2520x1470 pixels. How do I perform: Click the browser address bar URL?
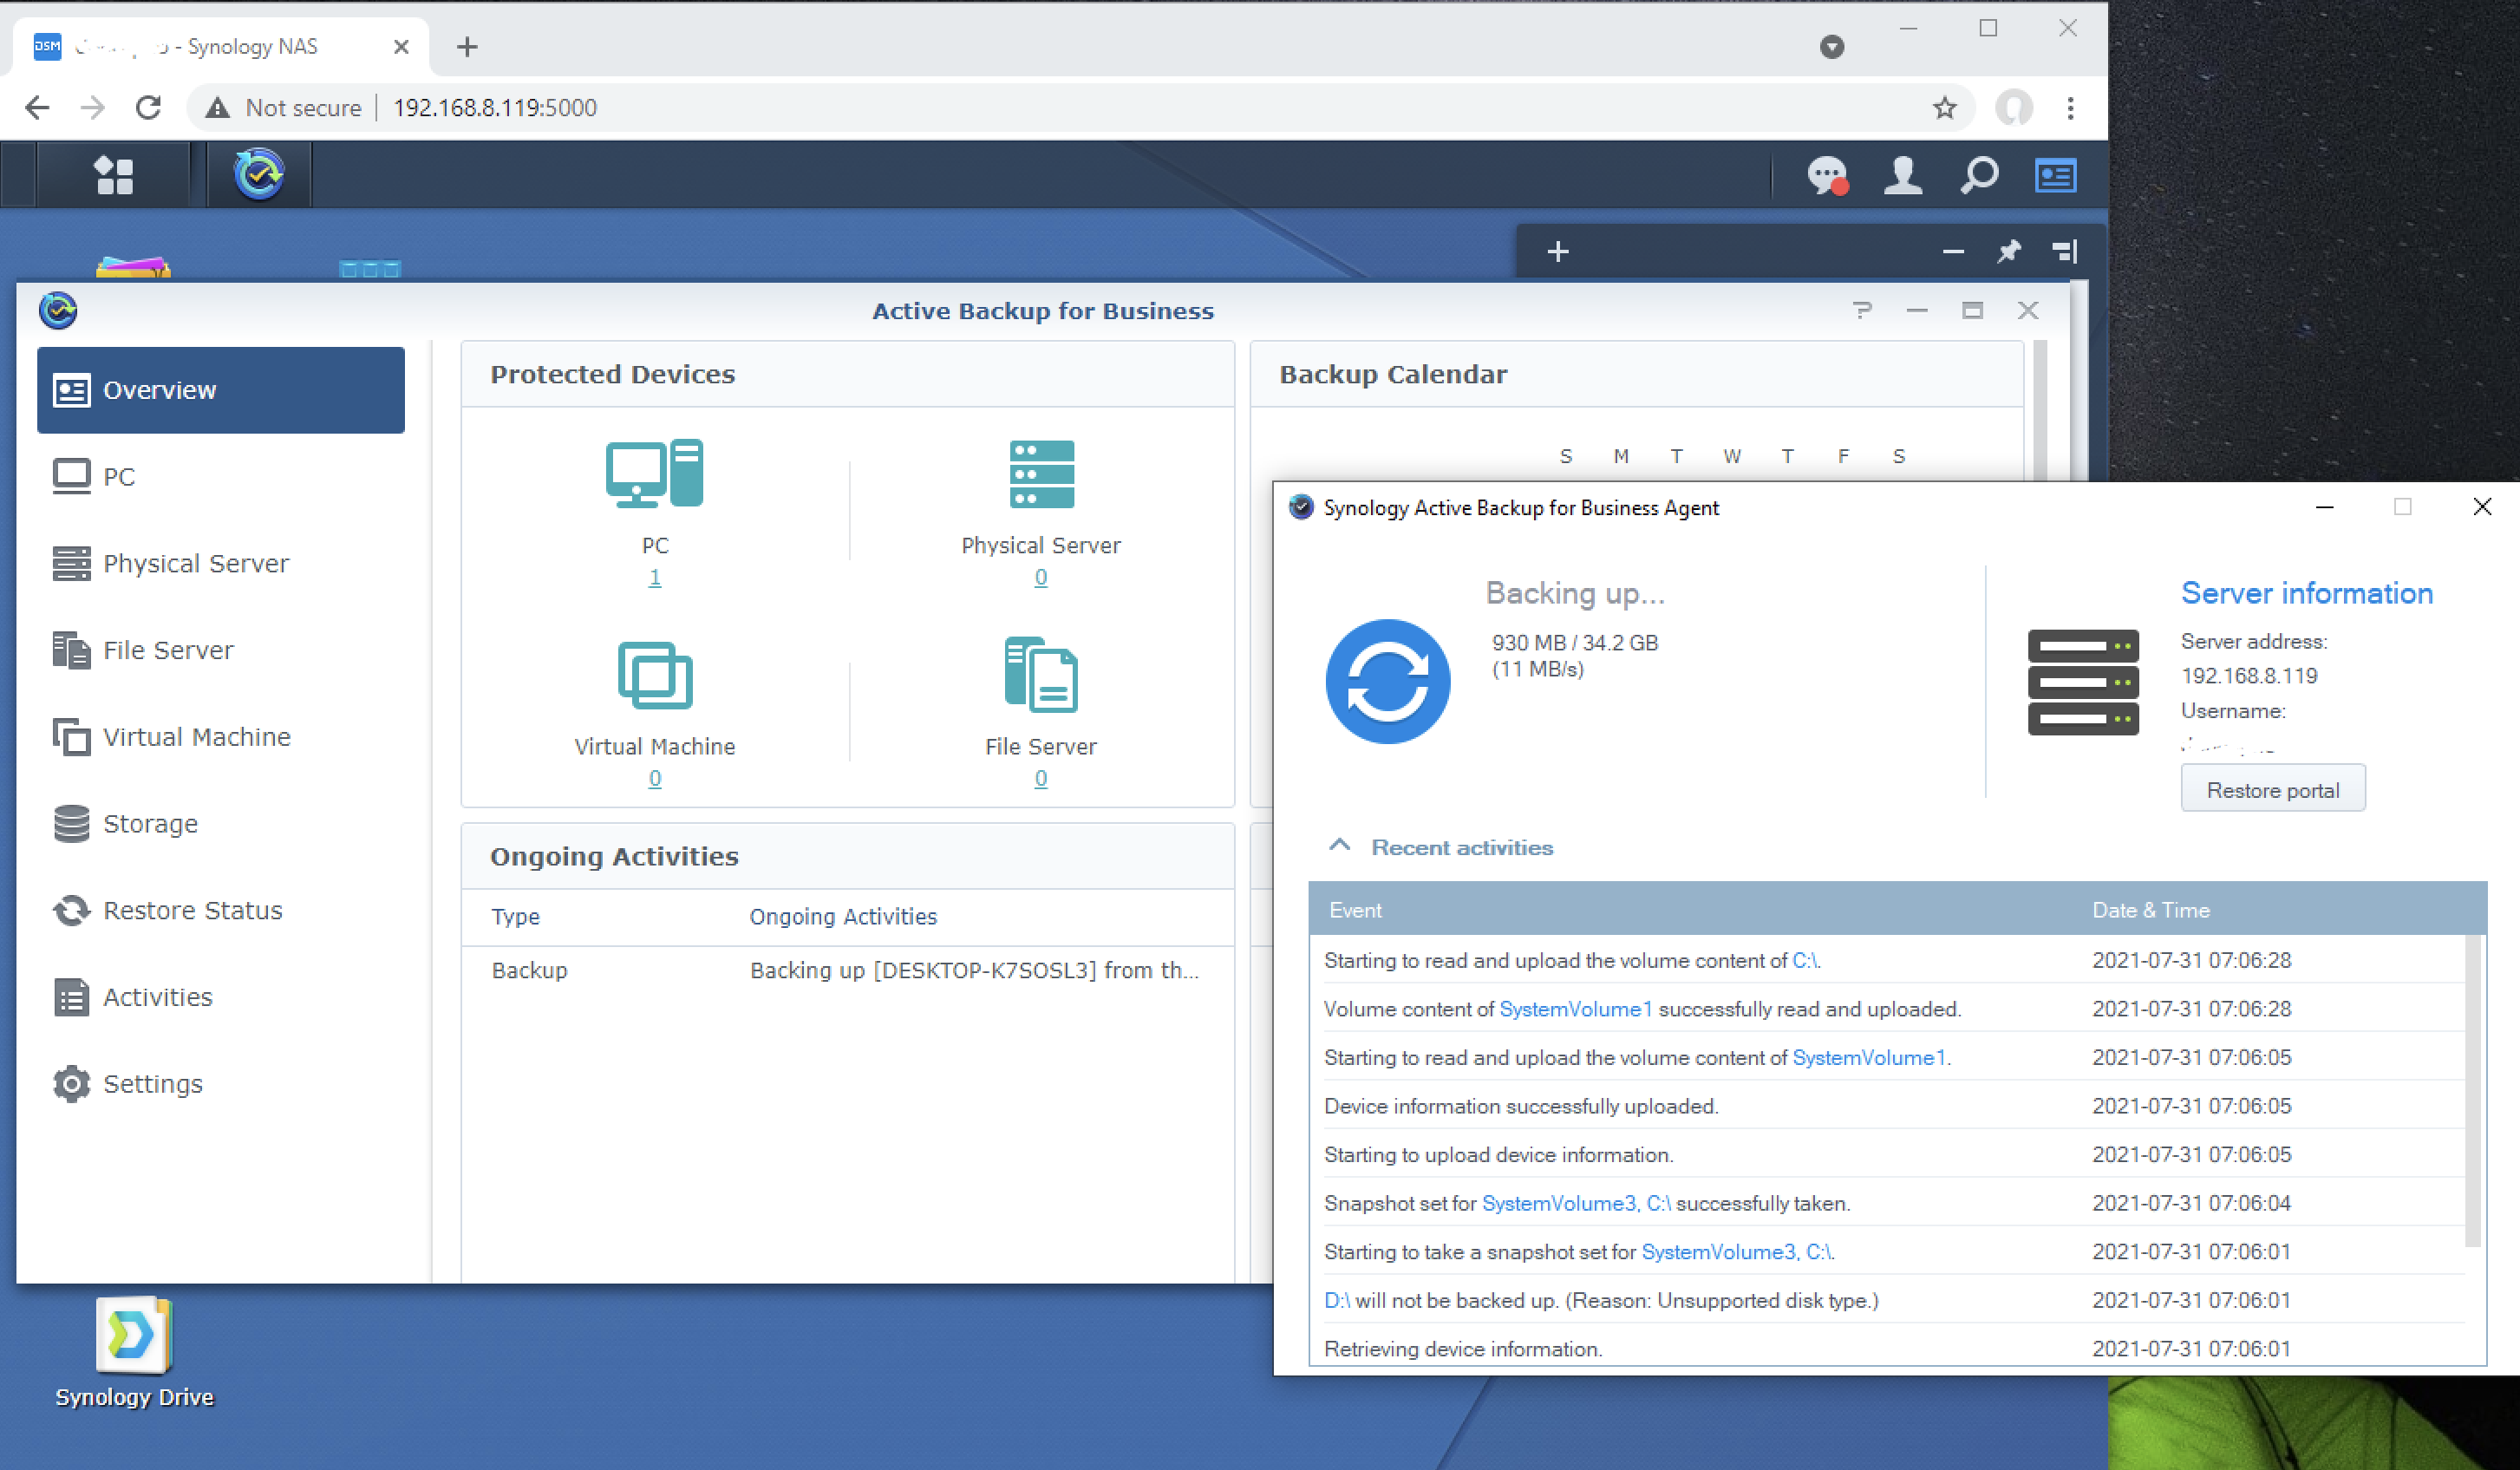[495, 108]
